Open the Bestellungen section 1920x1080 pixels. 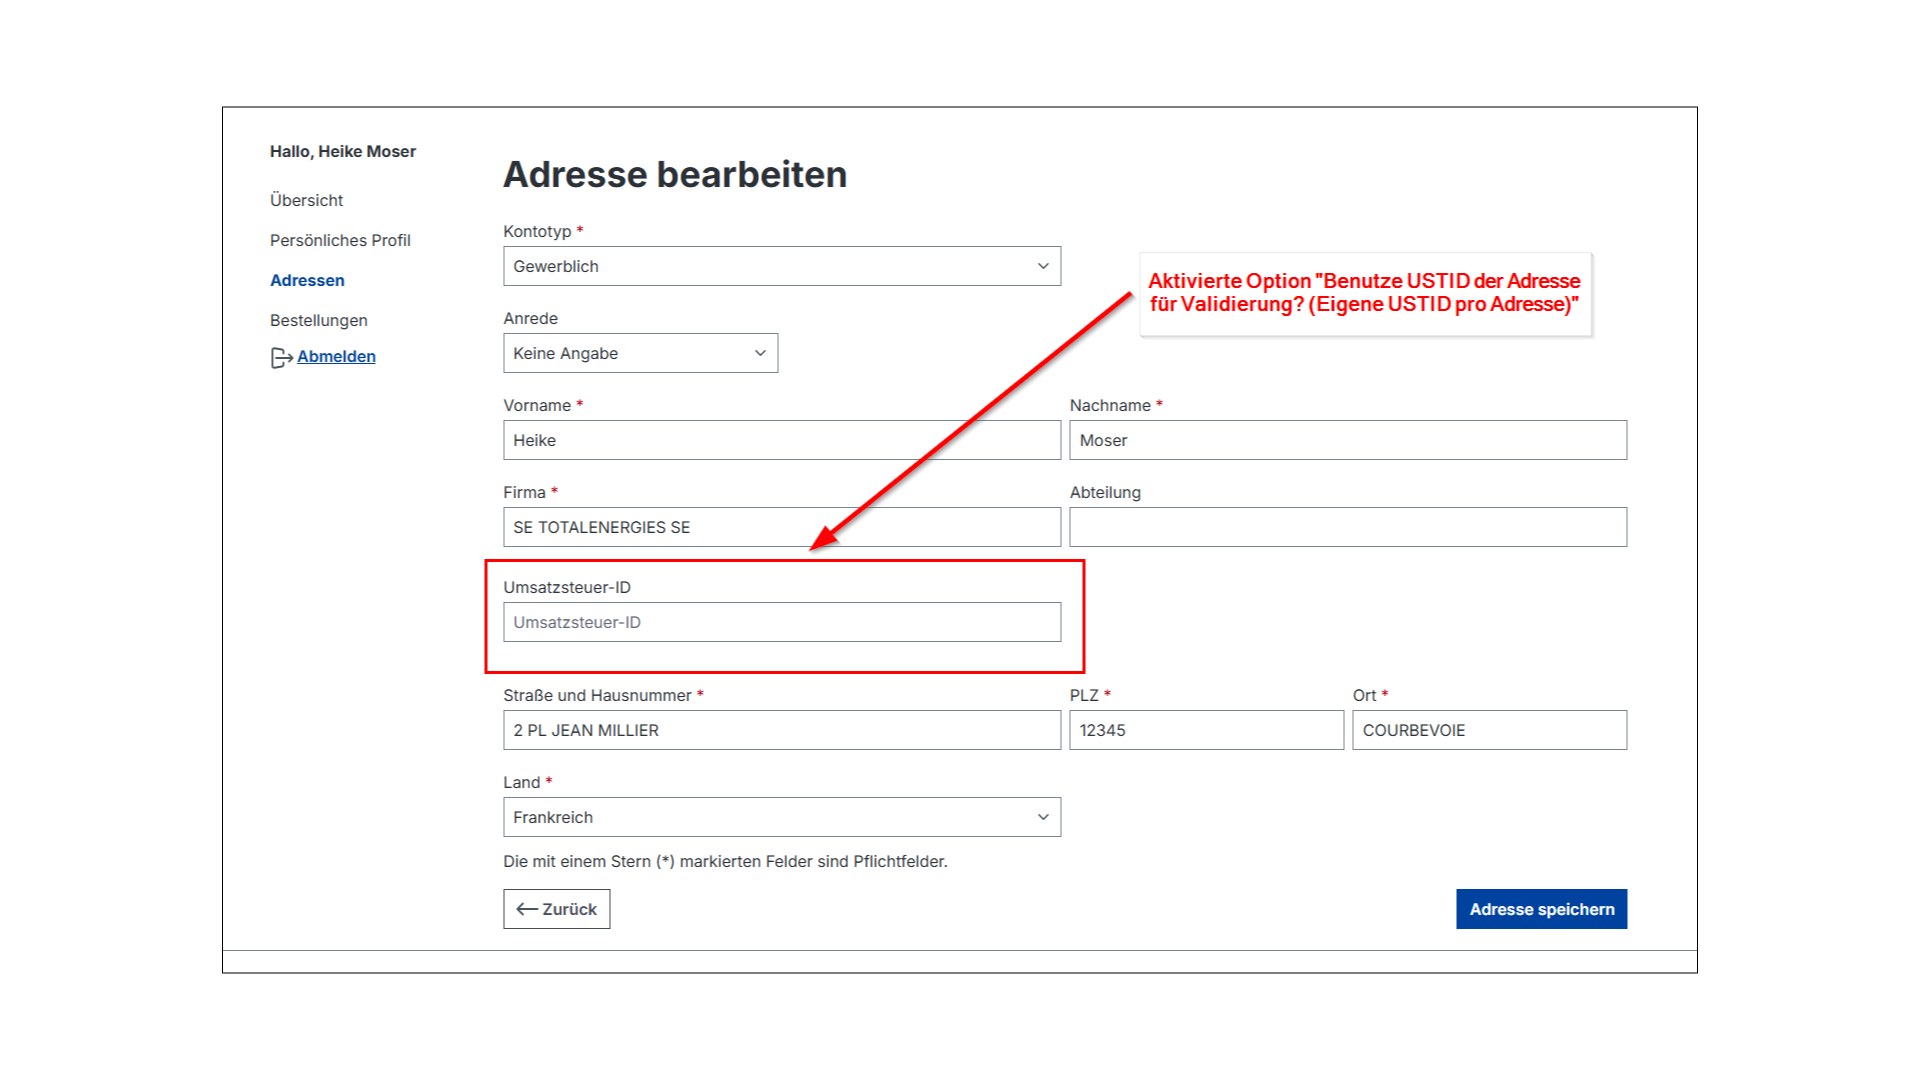[x=318, y=320]
